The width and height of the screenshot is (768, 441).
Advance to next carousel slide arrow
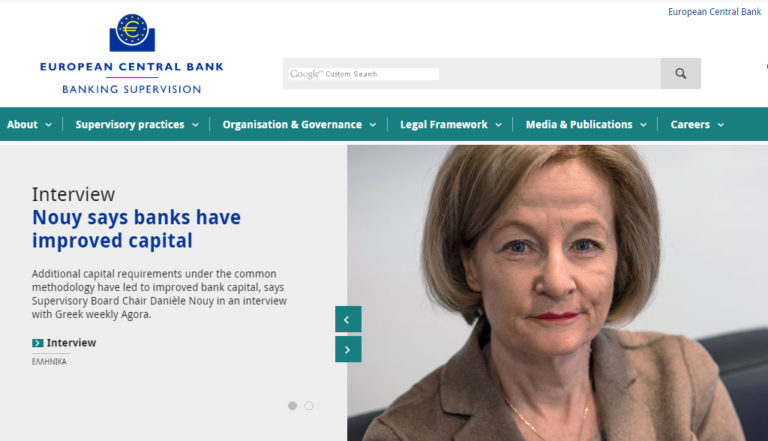coord(348,349)
